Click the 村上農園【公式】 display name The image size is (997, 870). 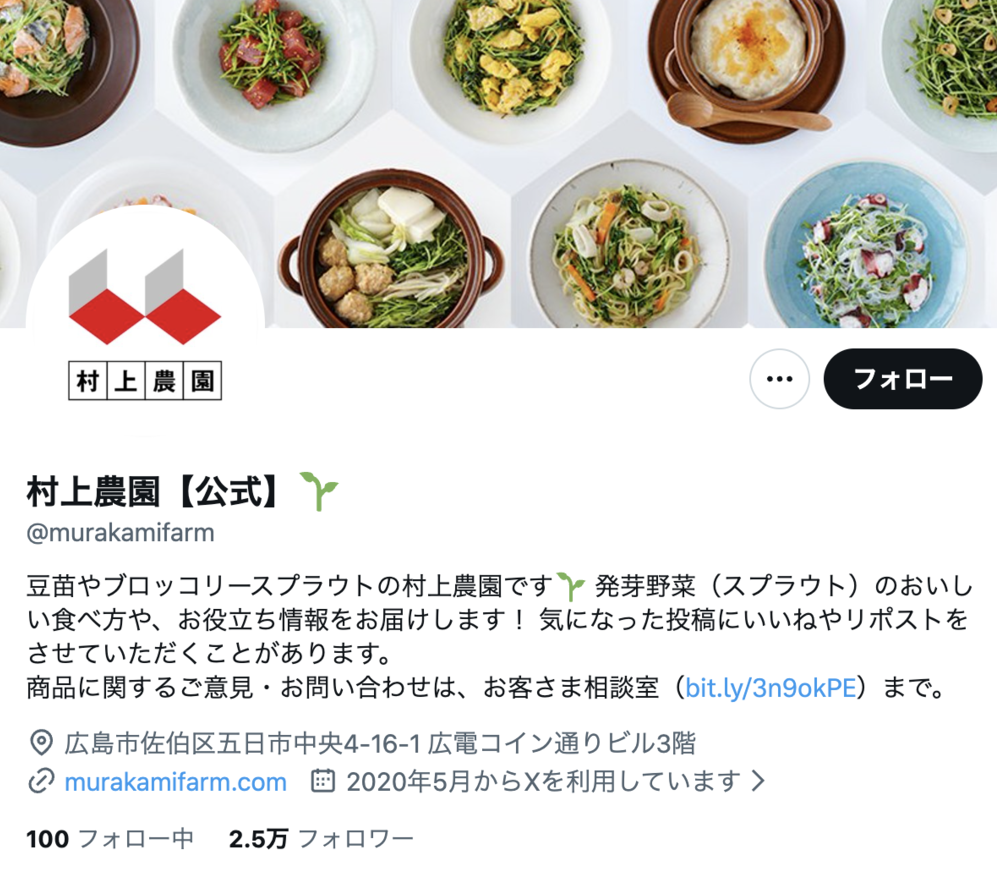click(x=153, y=492)
